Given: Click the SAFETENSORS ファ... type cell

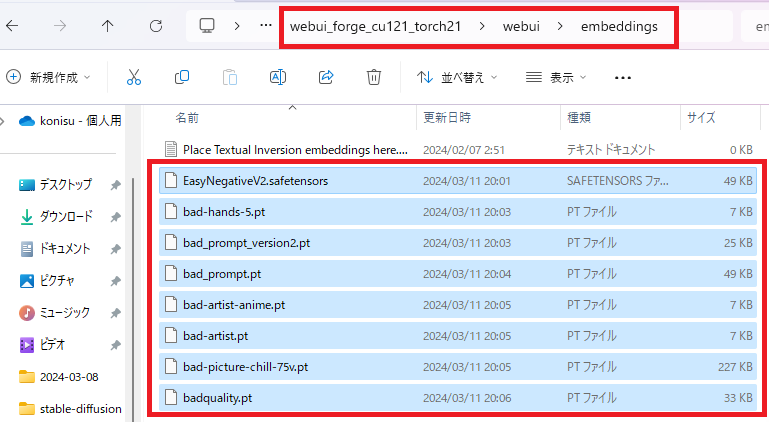Looking at the screenshot, I should coord(617,181).
